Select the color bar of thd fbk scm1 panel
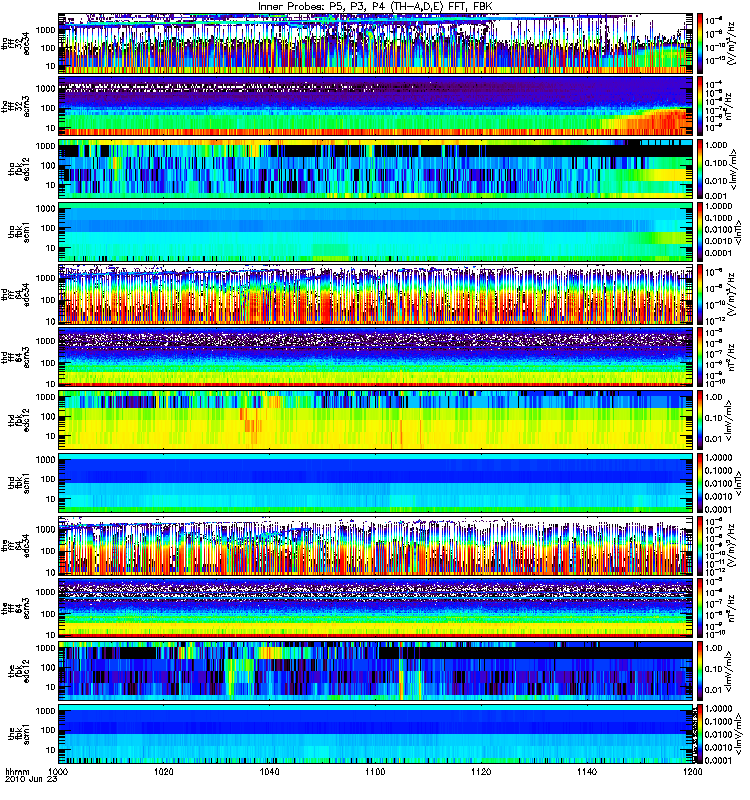This screenshot has width=750, height=800. click(699, 483)
